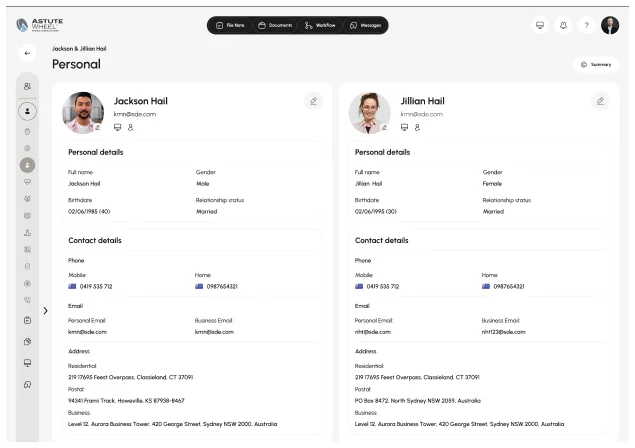This screenshot has width=635, height=448.
Task: Edit Jillian Hail's card with the pencil
Action: pyautogui.click(x=600, y=101)
